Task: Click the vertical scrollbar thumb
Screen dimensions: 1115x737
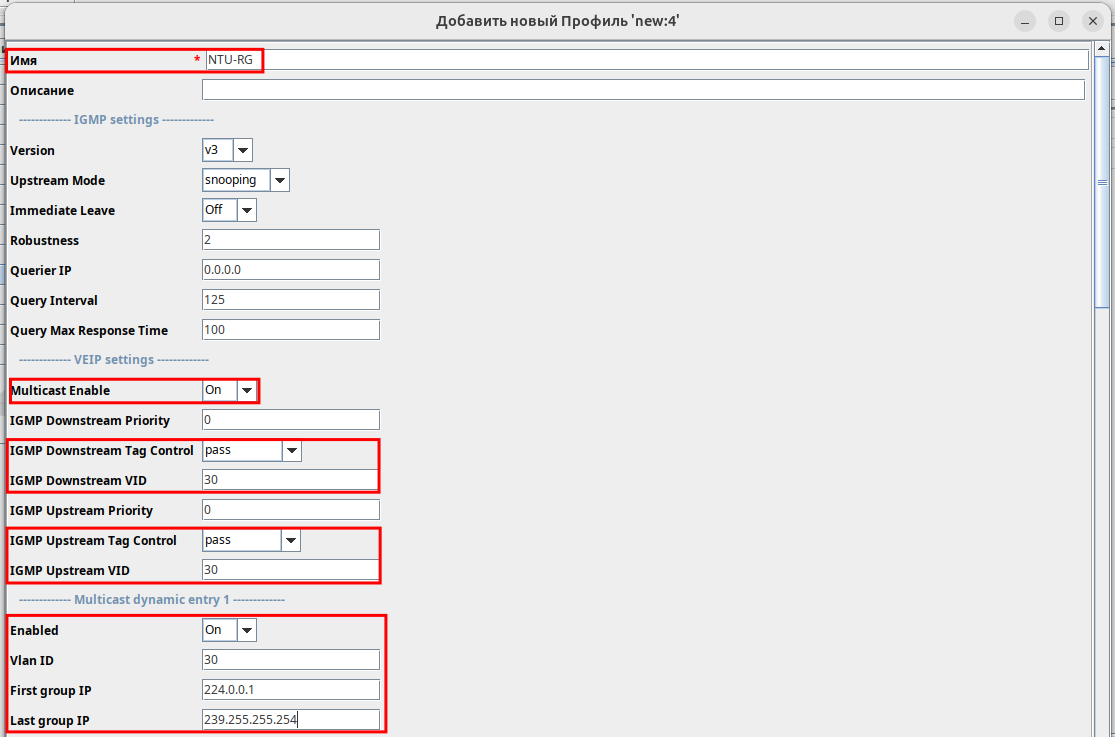Action: pos(1102,182)
